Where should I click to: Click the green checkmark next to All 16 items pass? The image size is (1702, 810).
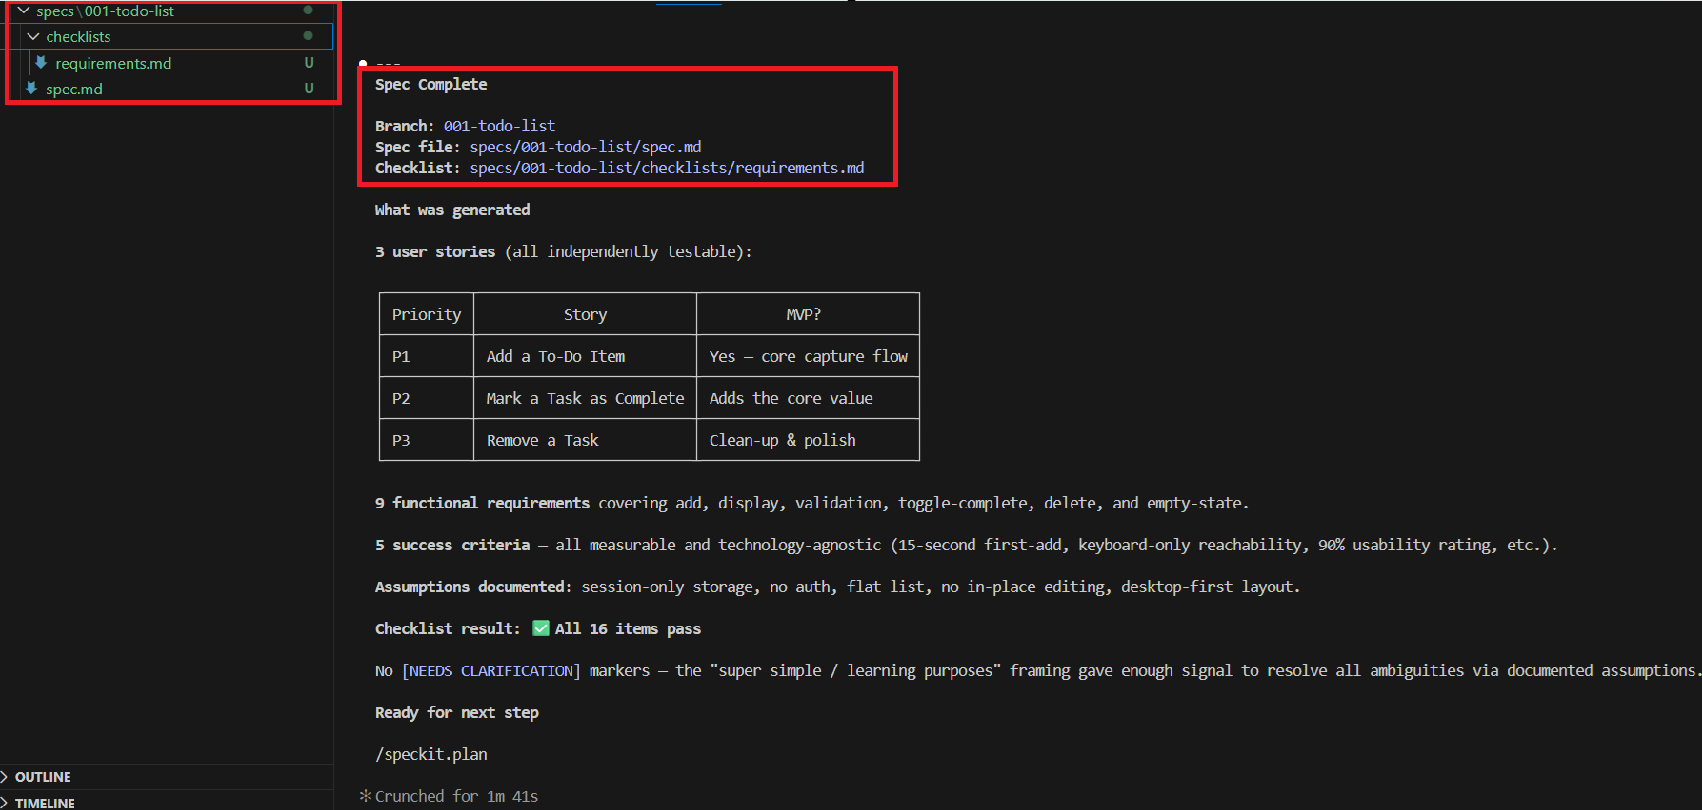(x=541, y=628)
